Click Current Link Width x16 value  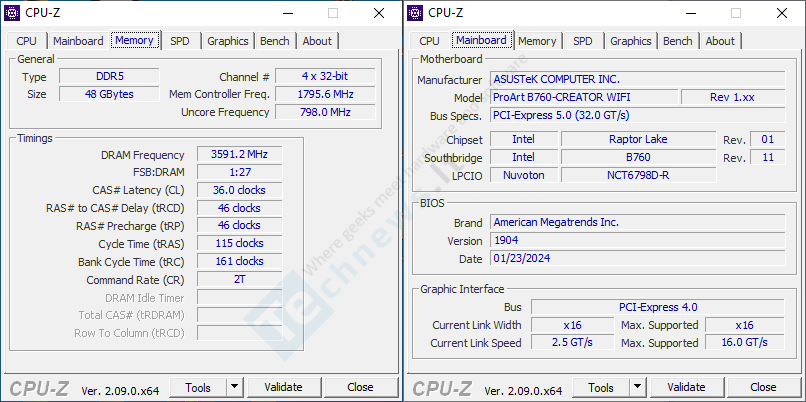pos(573,325)
